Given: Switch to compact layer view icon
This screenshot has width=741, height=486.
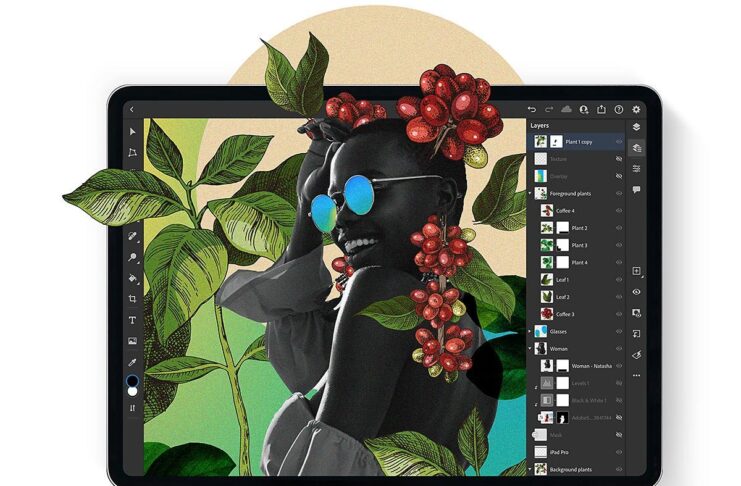Looking at the screenshot, I should tap(637, 127).
